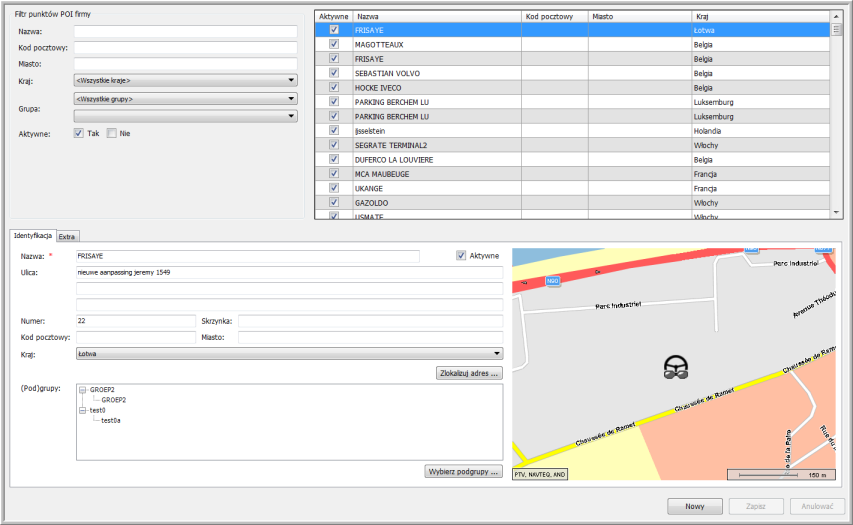Enable the Nie checkbox in the filter
This screenshot has width=853, height=525.
(x=112, y=133)
